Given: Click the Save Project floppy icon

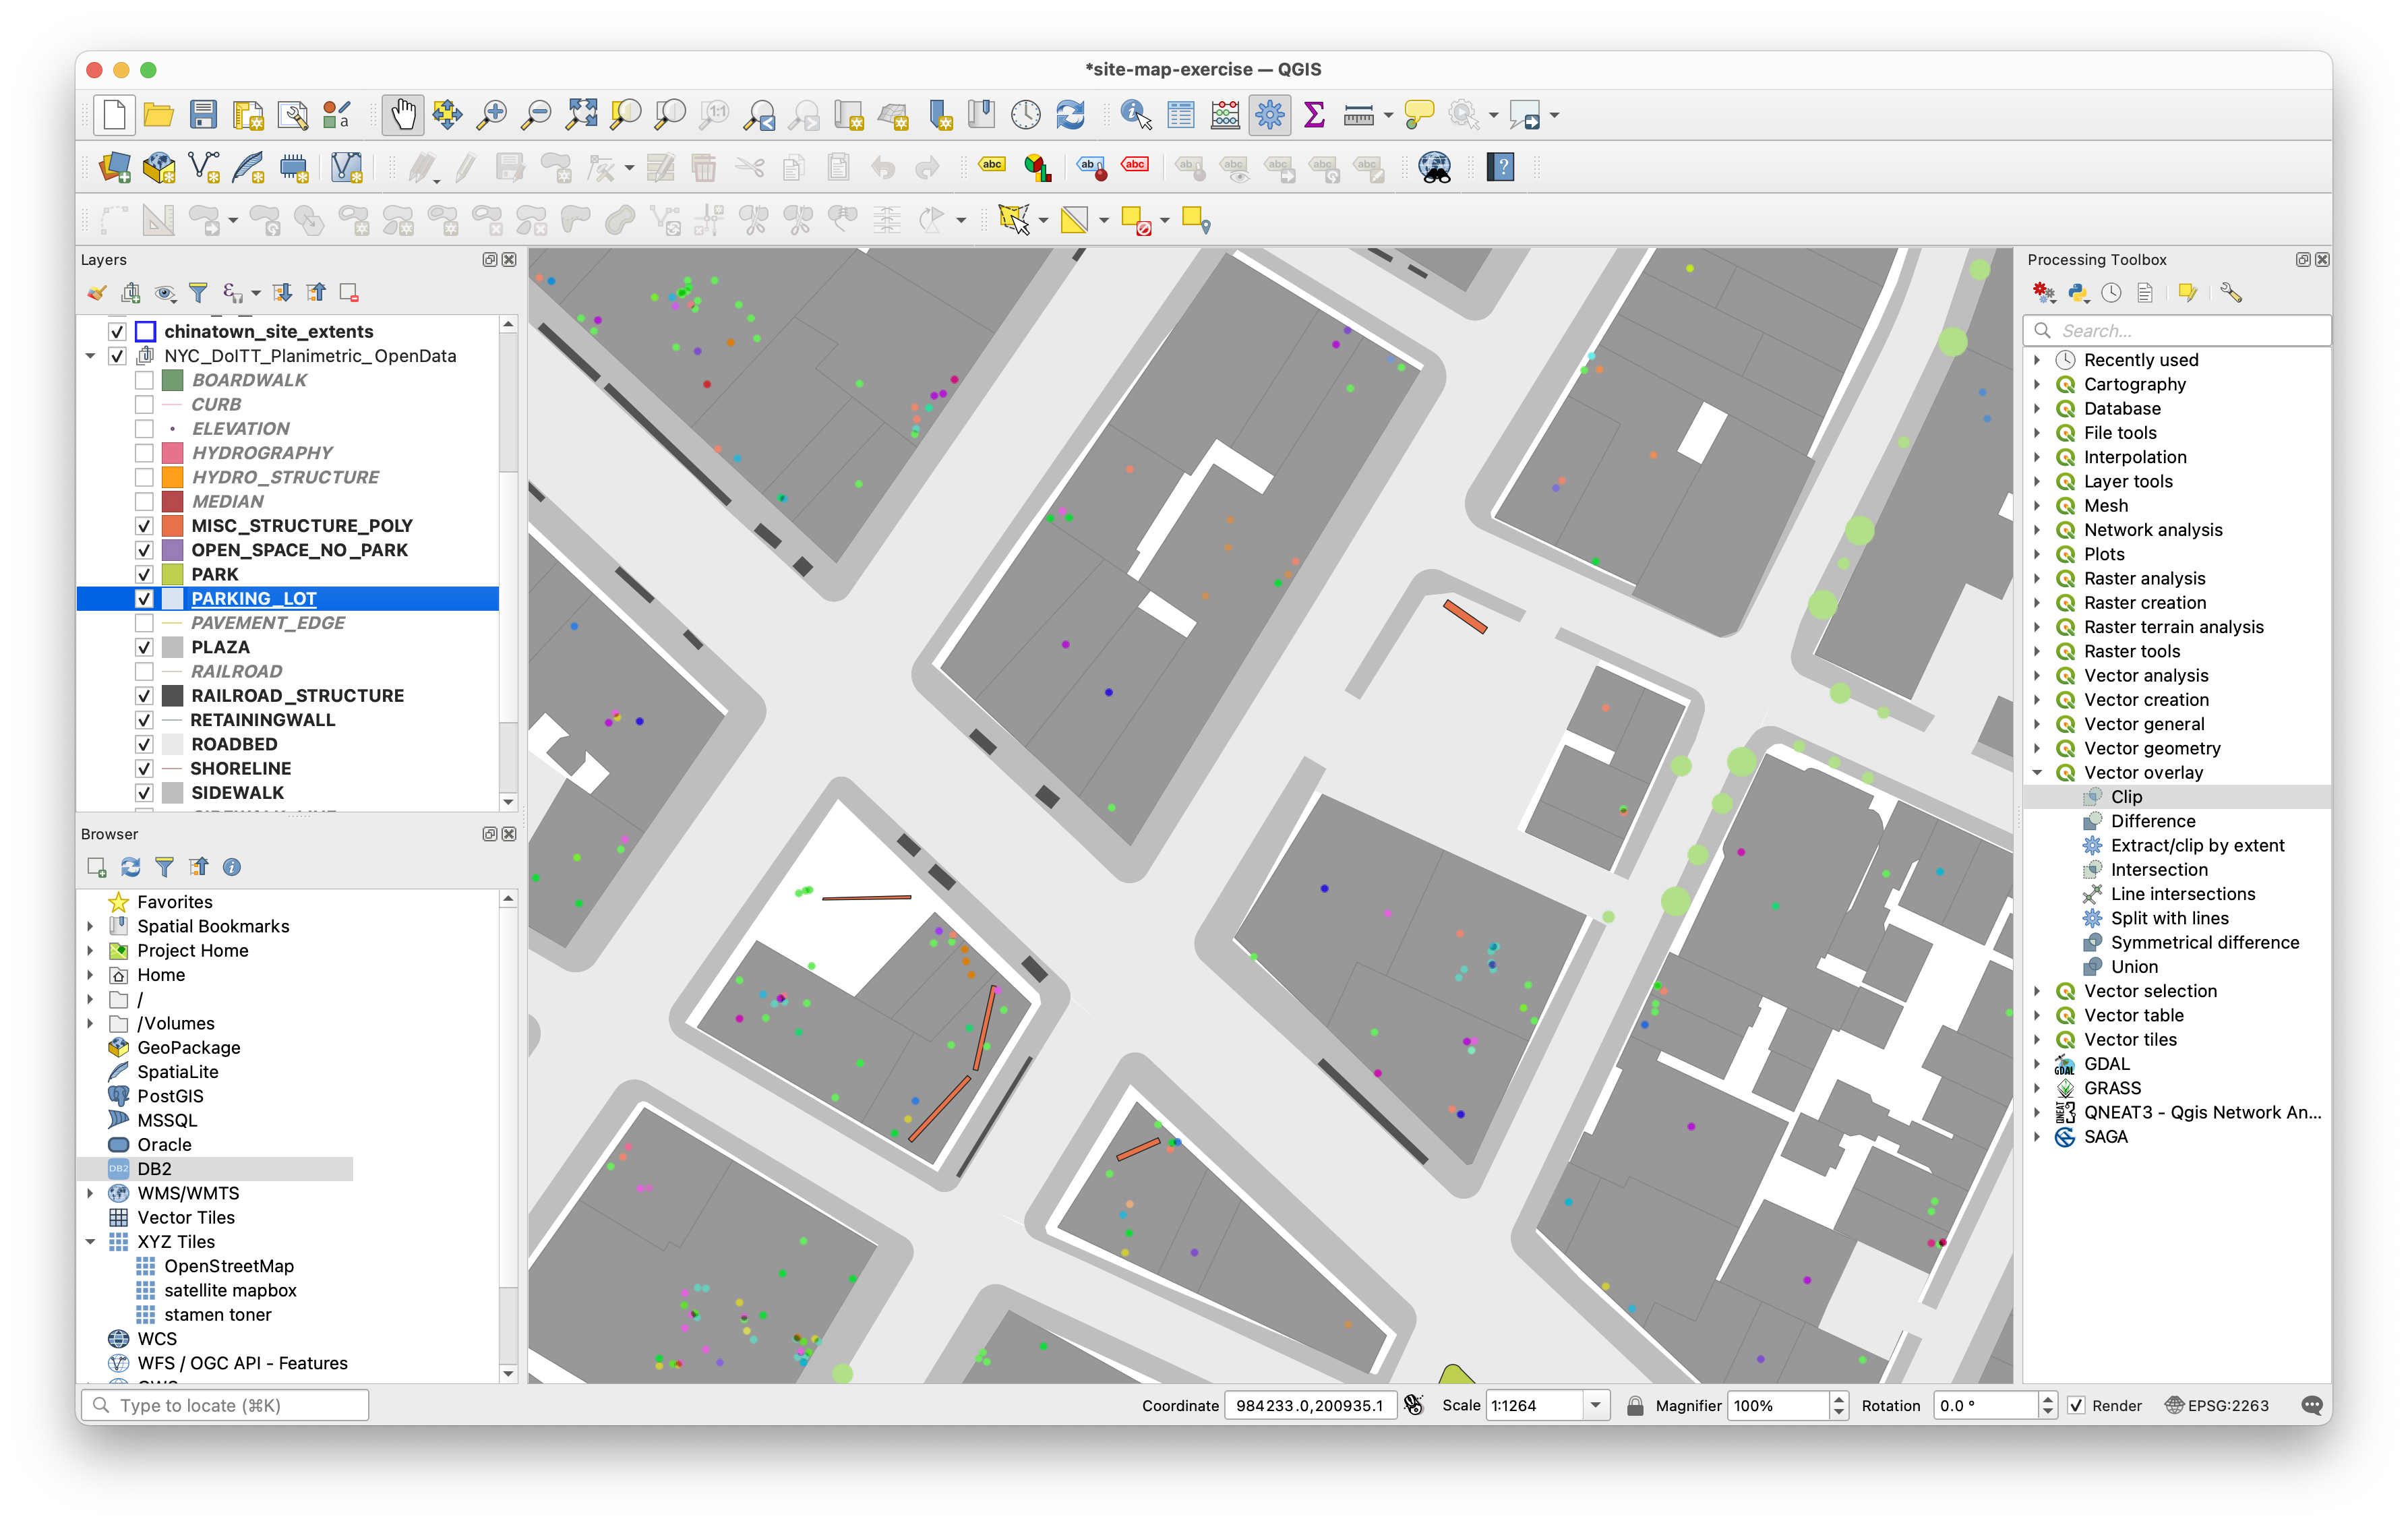Looking at the screenshot, I should (203, 115).
